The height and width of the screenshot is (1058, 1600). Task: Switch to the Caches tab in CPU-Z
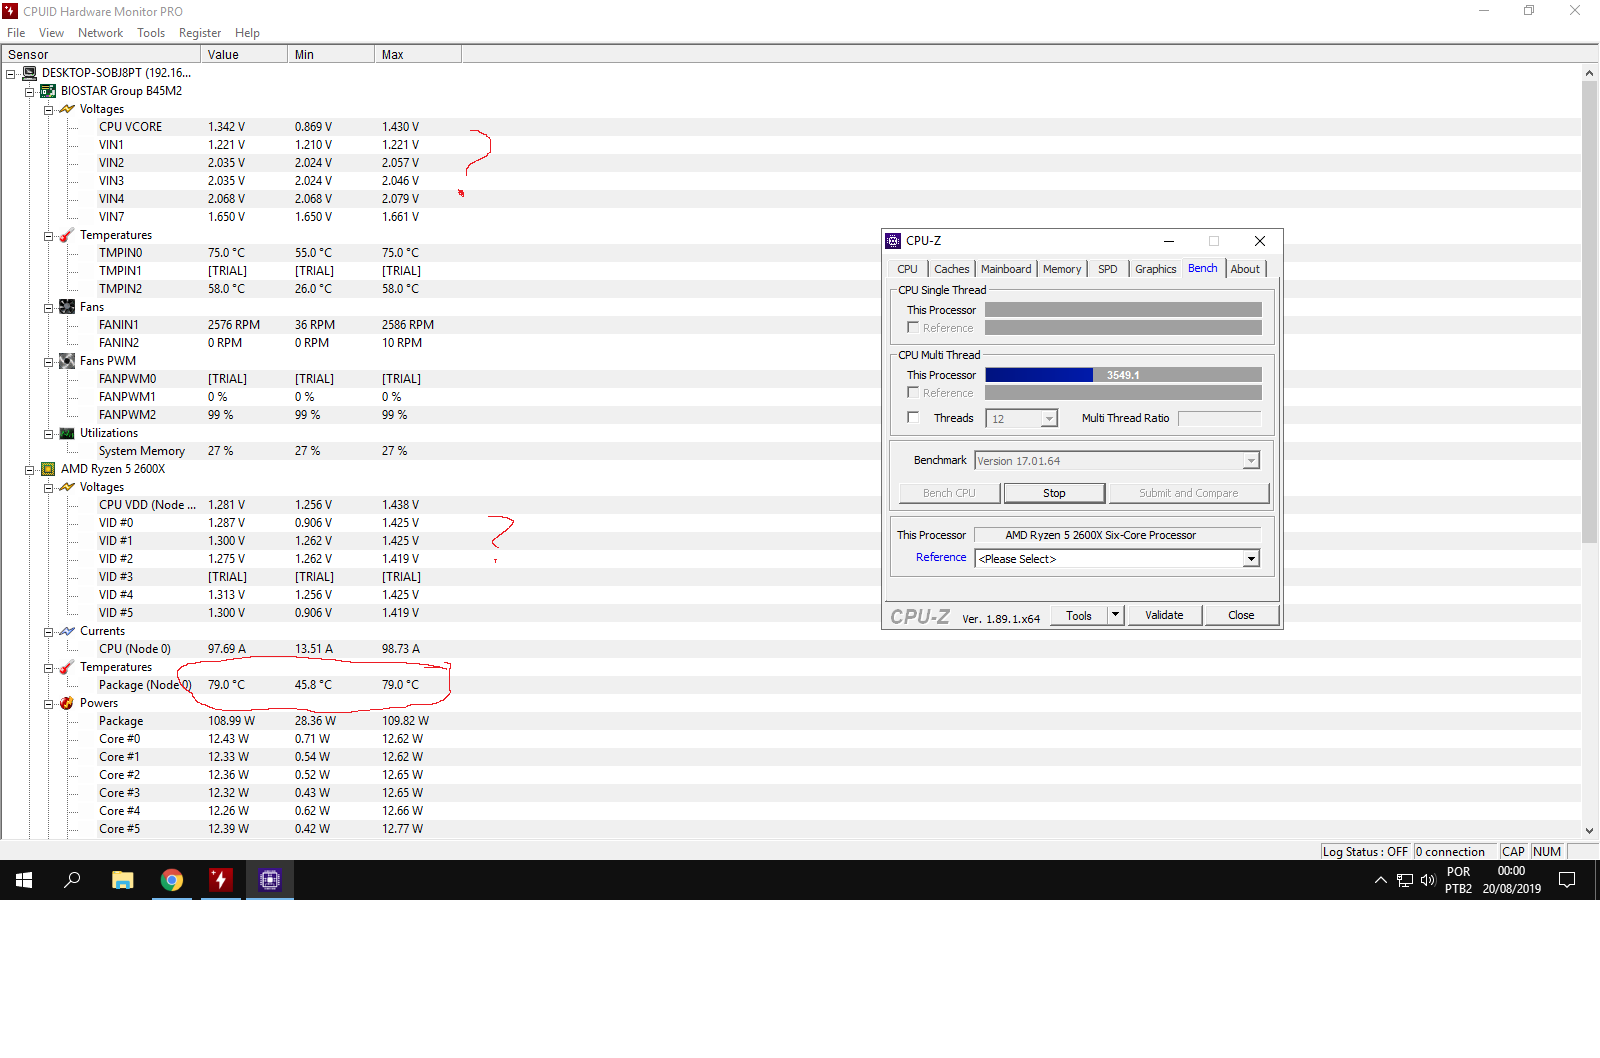click(952, 269)
